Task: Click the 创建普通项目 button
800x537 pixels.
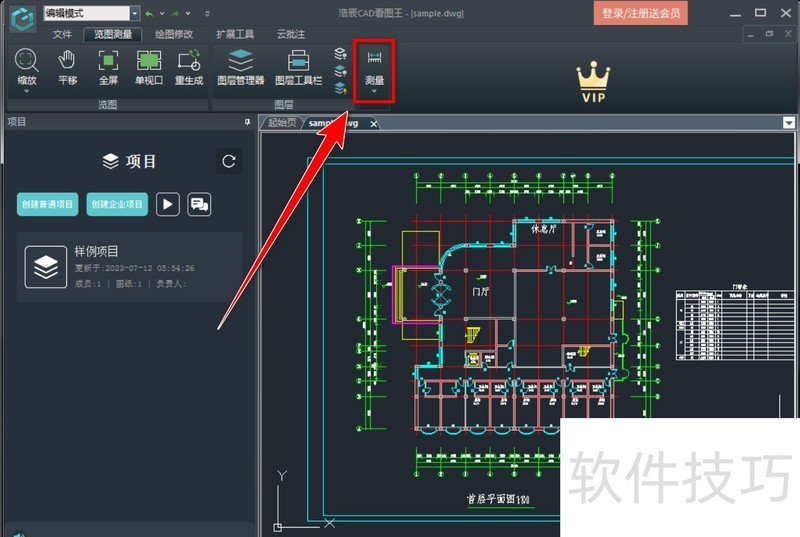Action: tap(47, 204)
